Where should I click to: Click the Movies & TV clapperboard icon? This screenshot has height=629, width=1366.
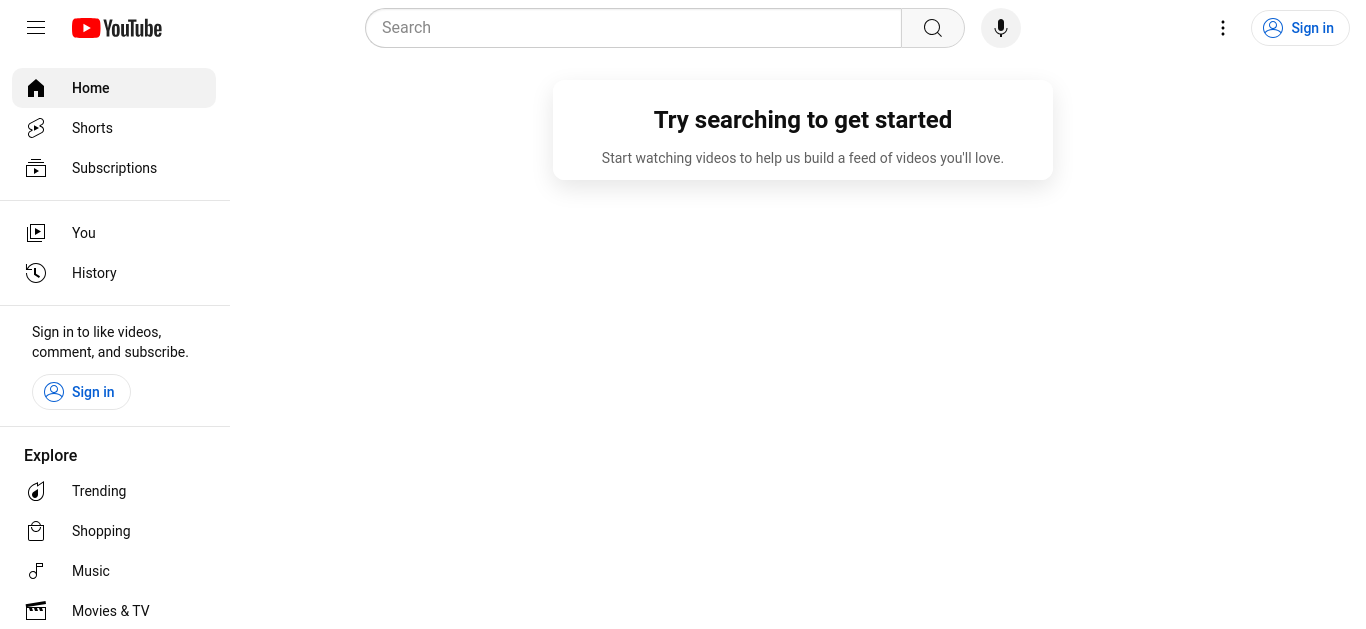pyautogui.click(x=36, y=611)
